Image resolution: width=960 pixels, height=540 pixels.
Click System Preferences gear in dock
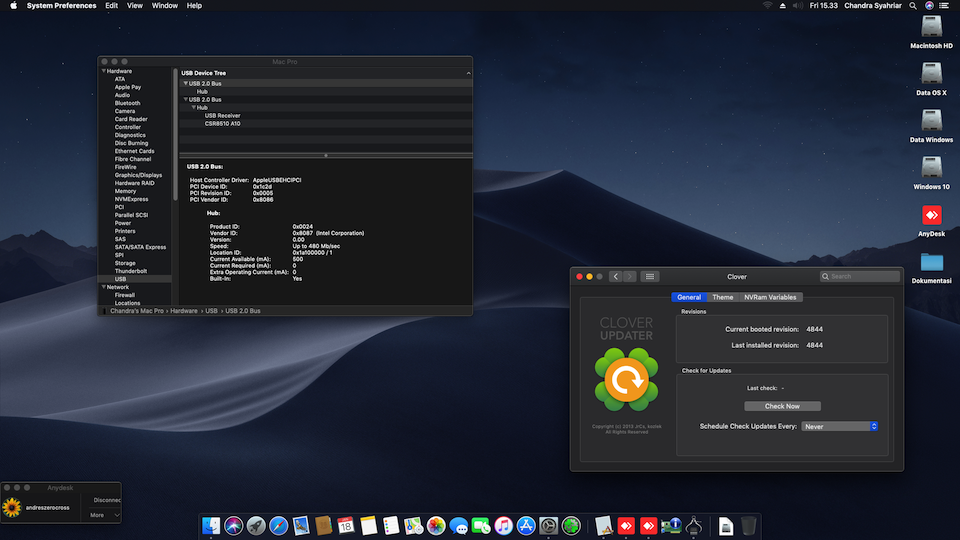(549, 526)
